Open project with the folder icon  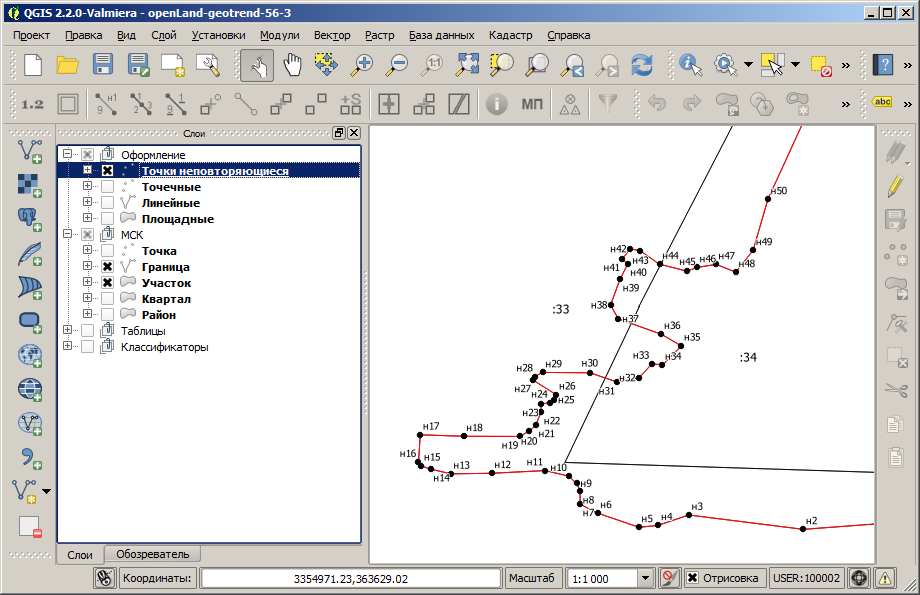tap(67, 65)
